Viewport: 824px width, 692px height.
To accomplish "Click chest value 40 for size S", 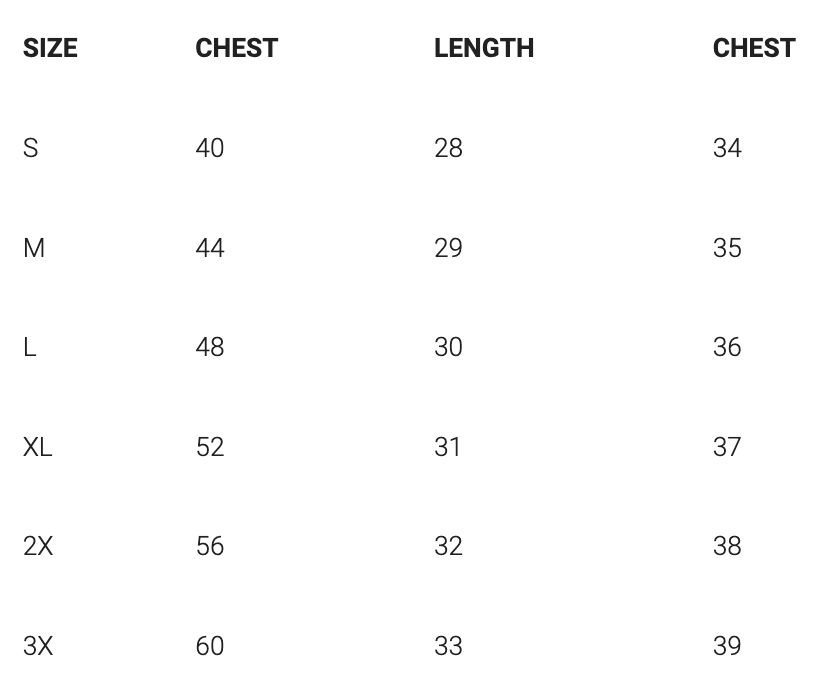I will tap(210, 148).
